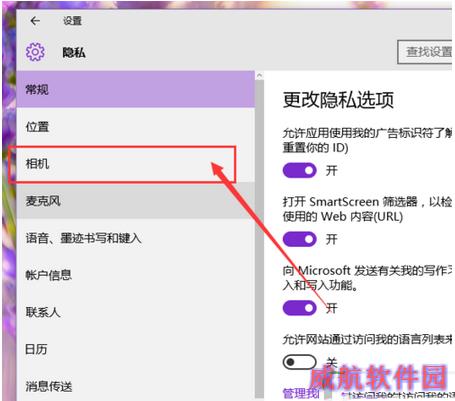This screenshot has height=401, width=455.
Task: Click the 设置 window title text
Action: pyautogui.click(x=72, y=21)
